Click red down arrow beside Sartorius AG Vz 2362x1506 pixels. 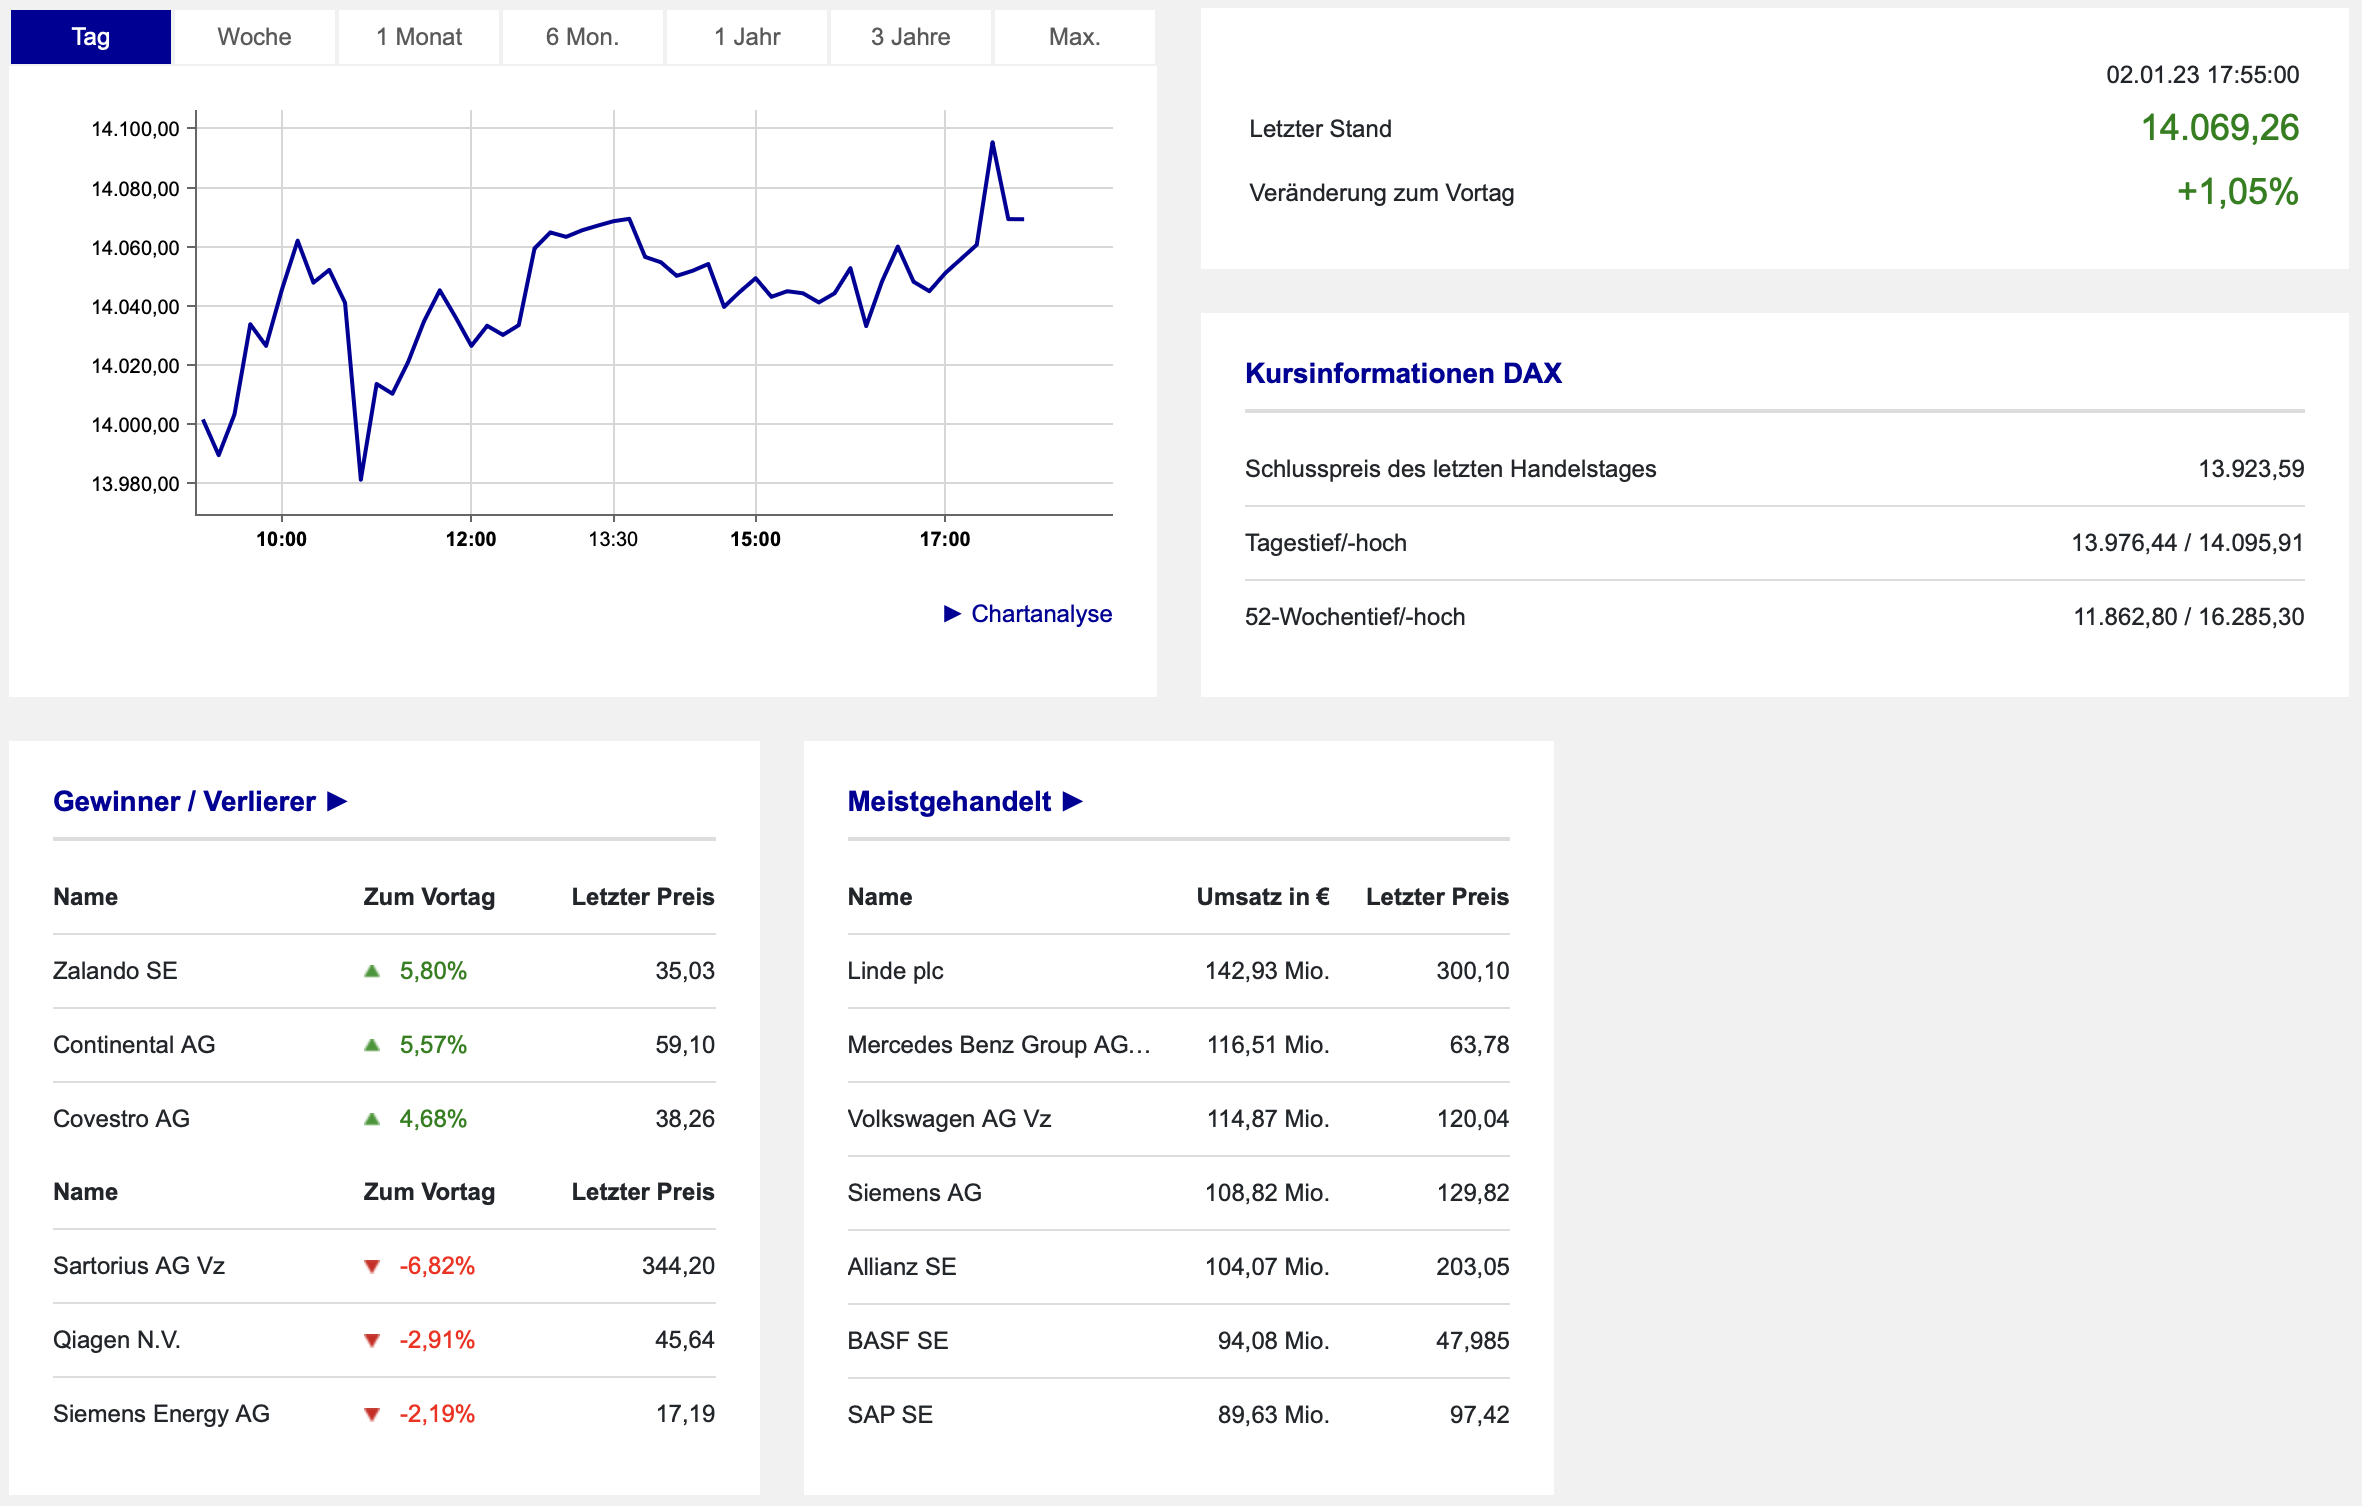coord(372,1266)
